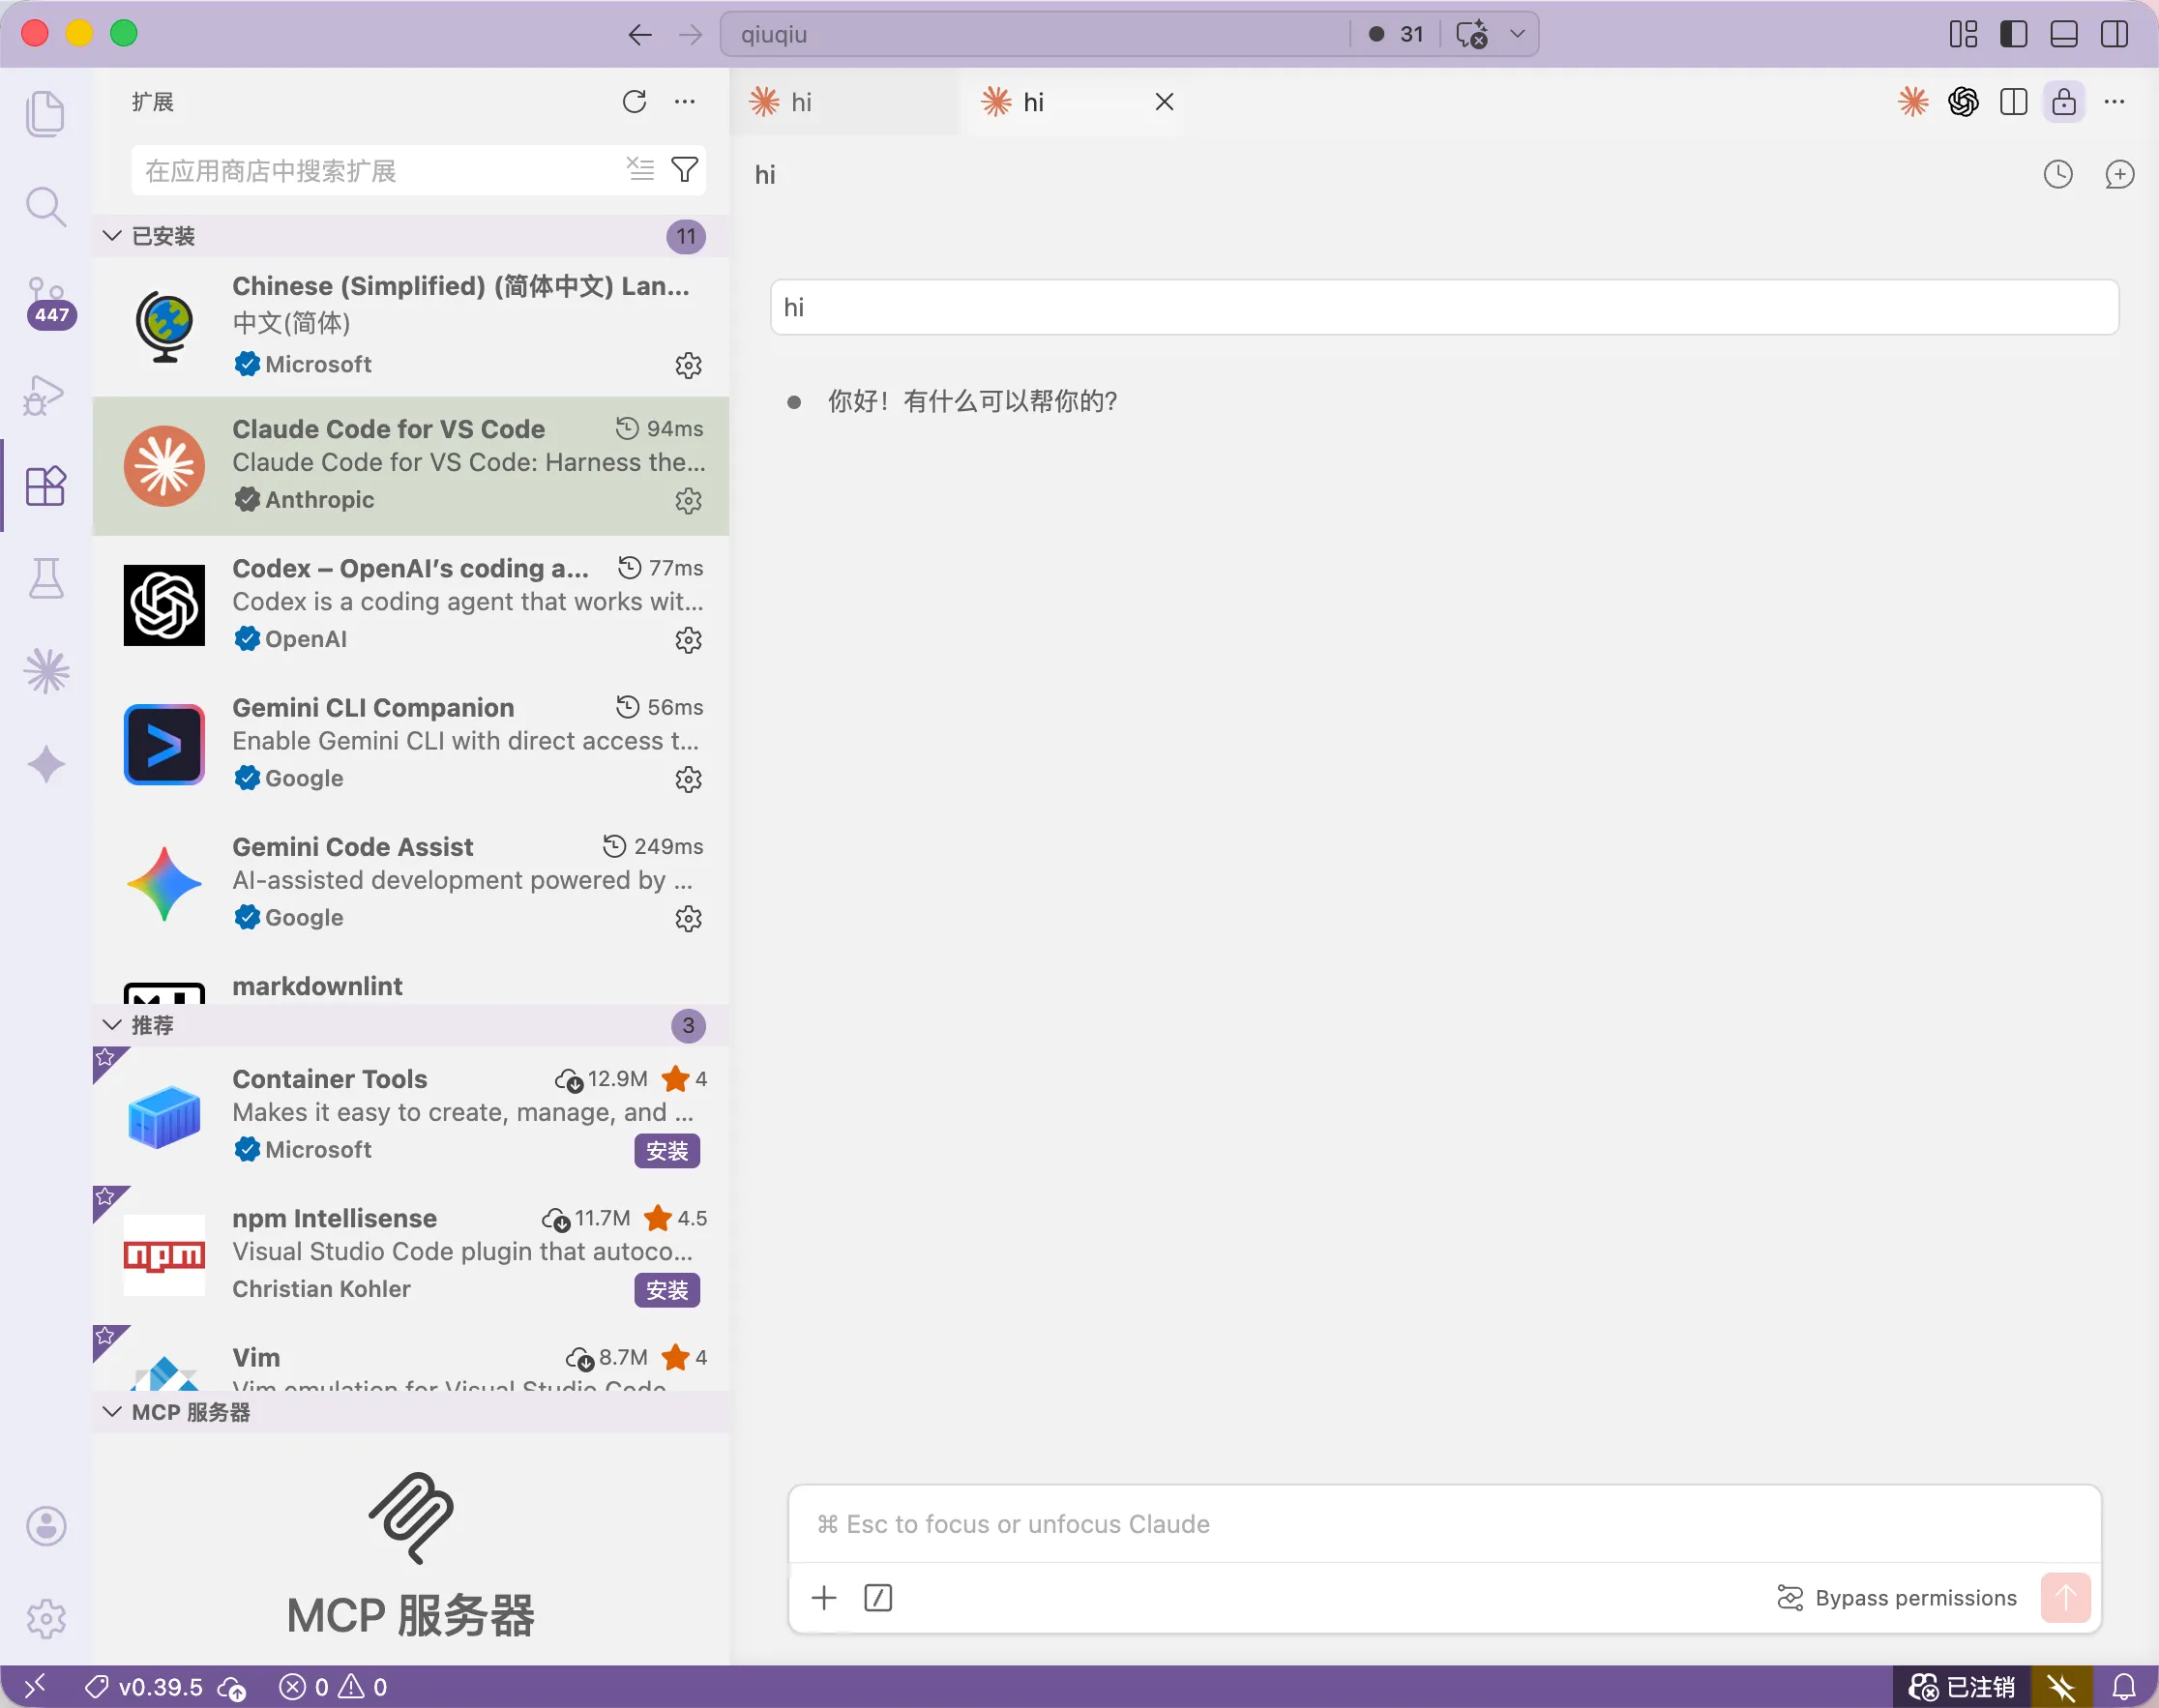Open remote window indicator
The width and height of the screenshot is (2159, 1708).
click(x=34, y=1687)
